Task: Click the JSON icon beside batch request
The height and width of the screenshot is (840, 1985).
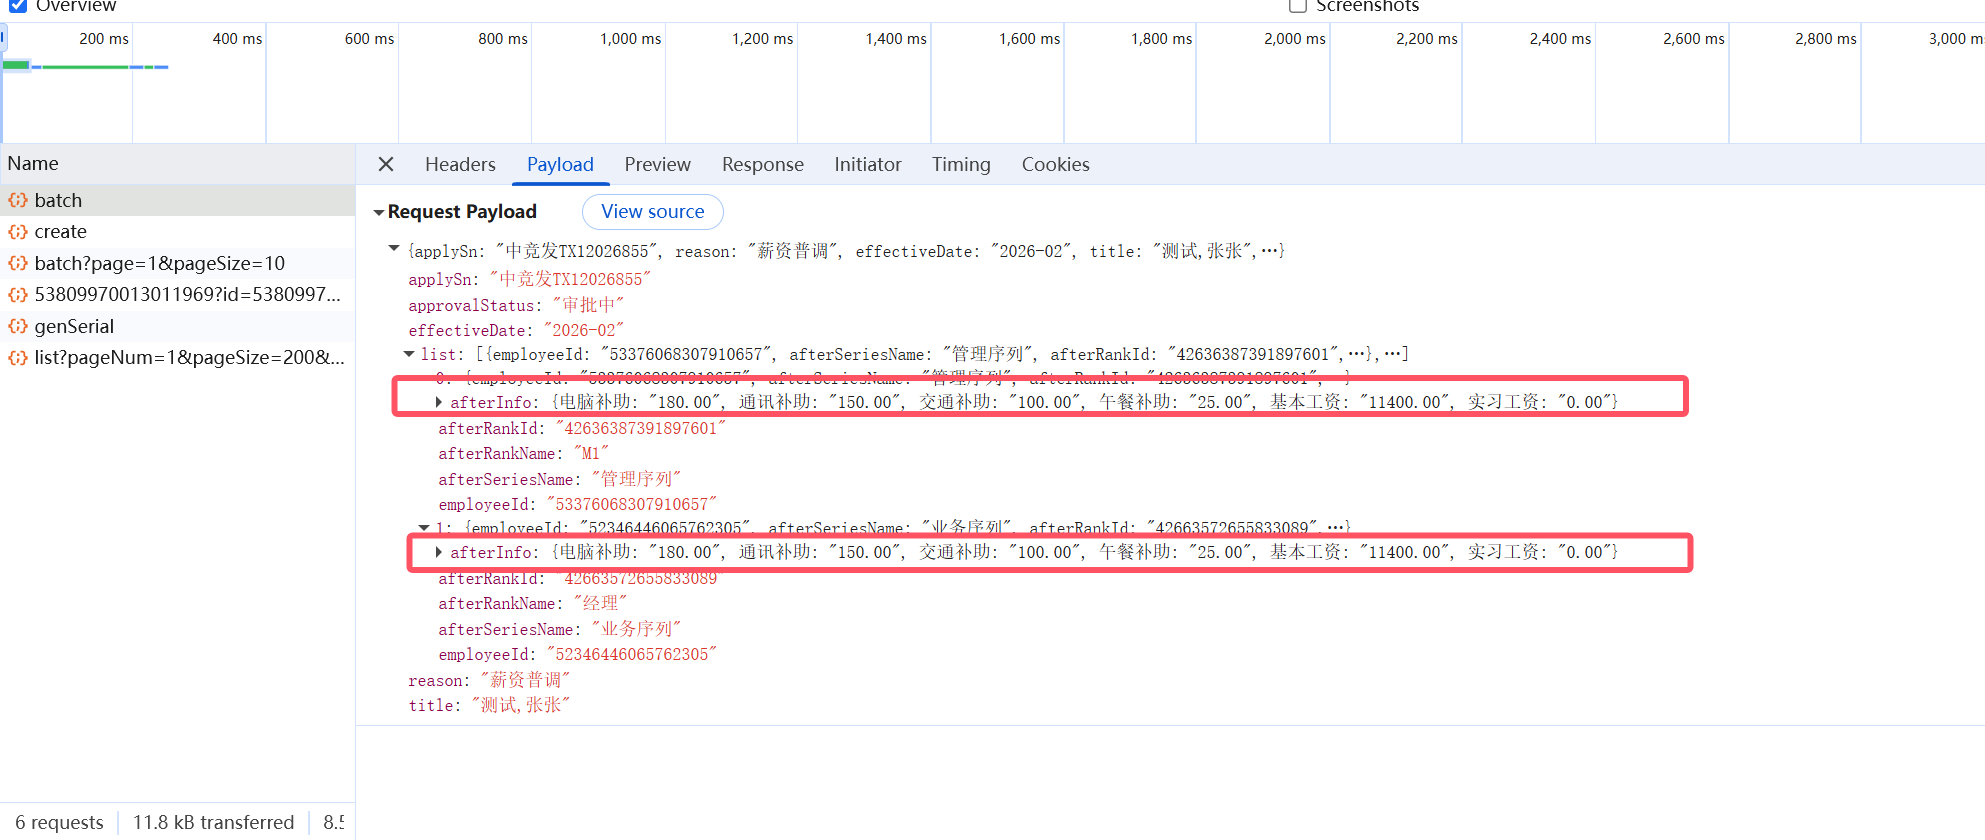Action: point(18,200)
